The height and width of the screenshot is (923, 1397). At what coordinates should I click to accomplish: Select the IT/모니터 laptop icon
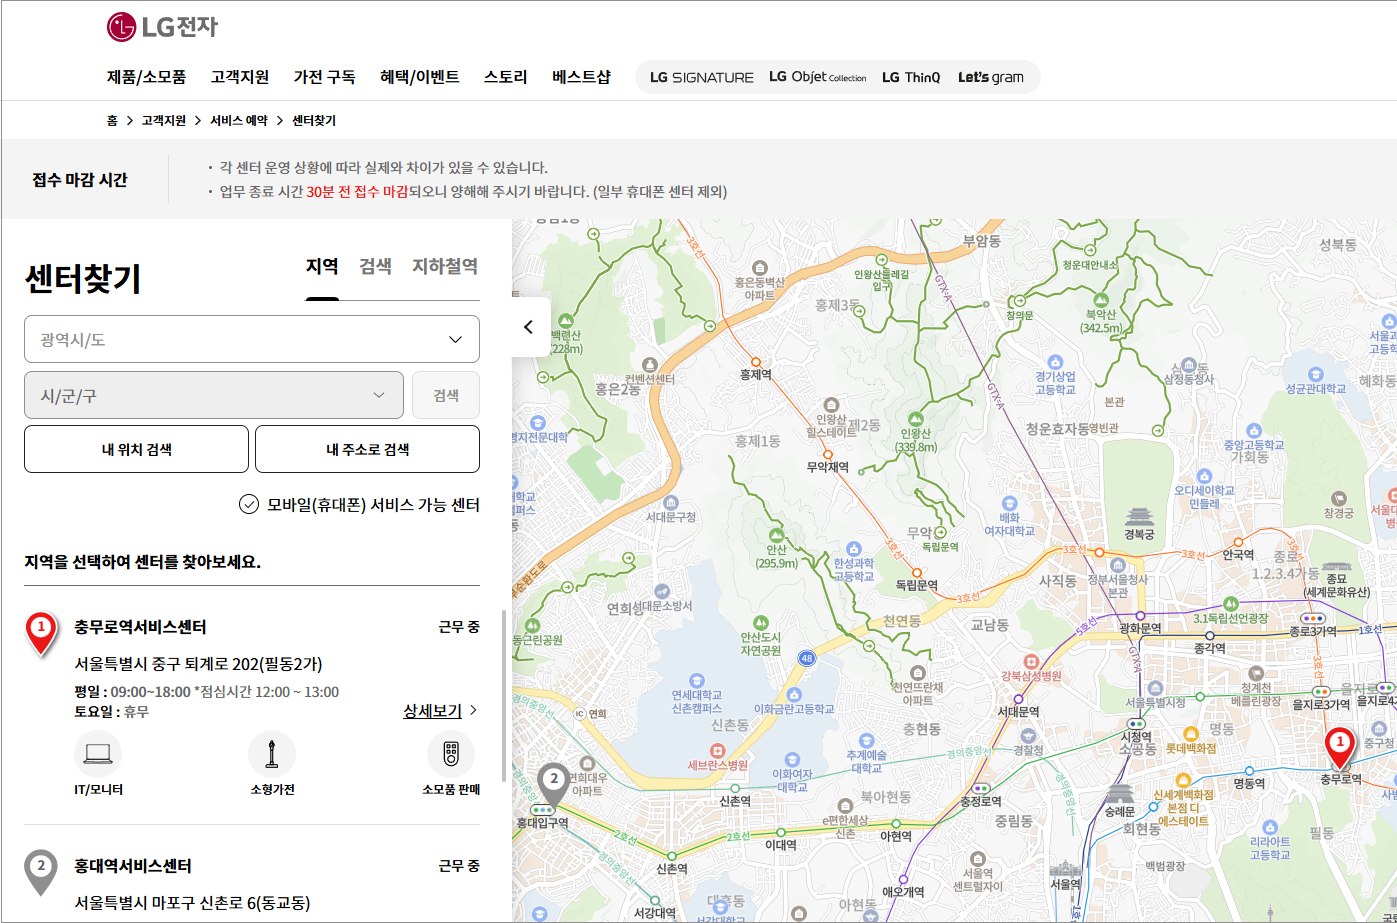97,755
